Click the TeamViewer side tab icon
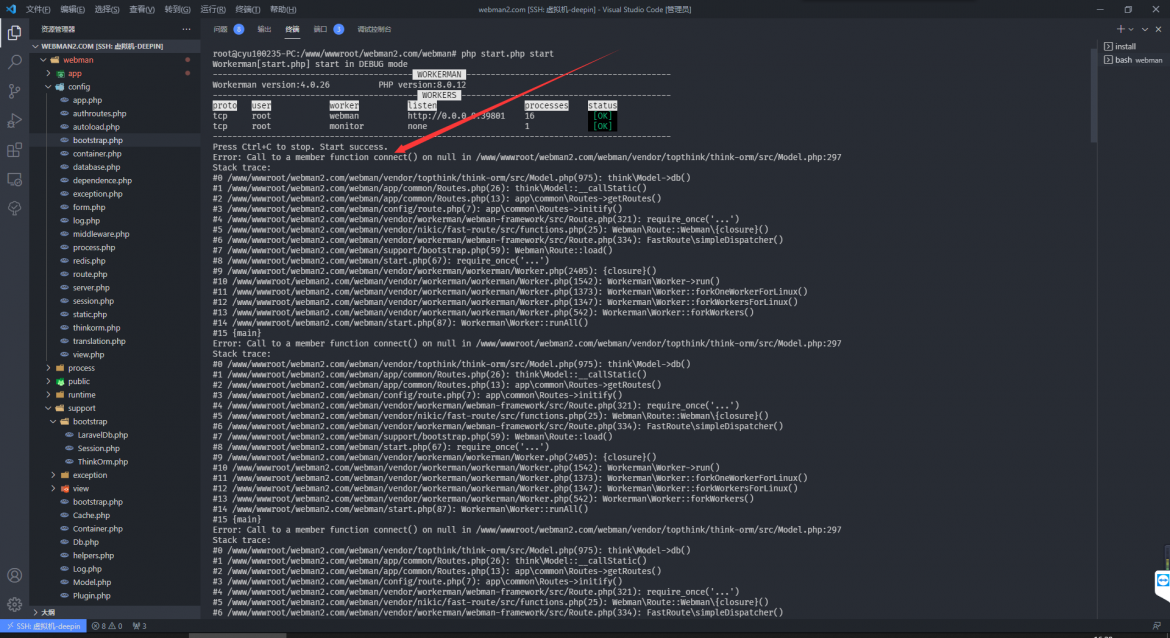 point(1163,582)
